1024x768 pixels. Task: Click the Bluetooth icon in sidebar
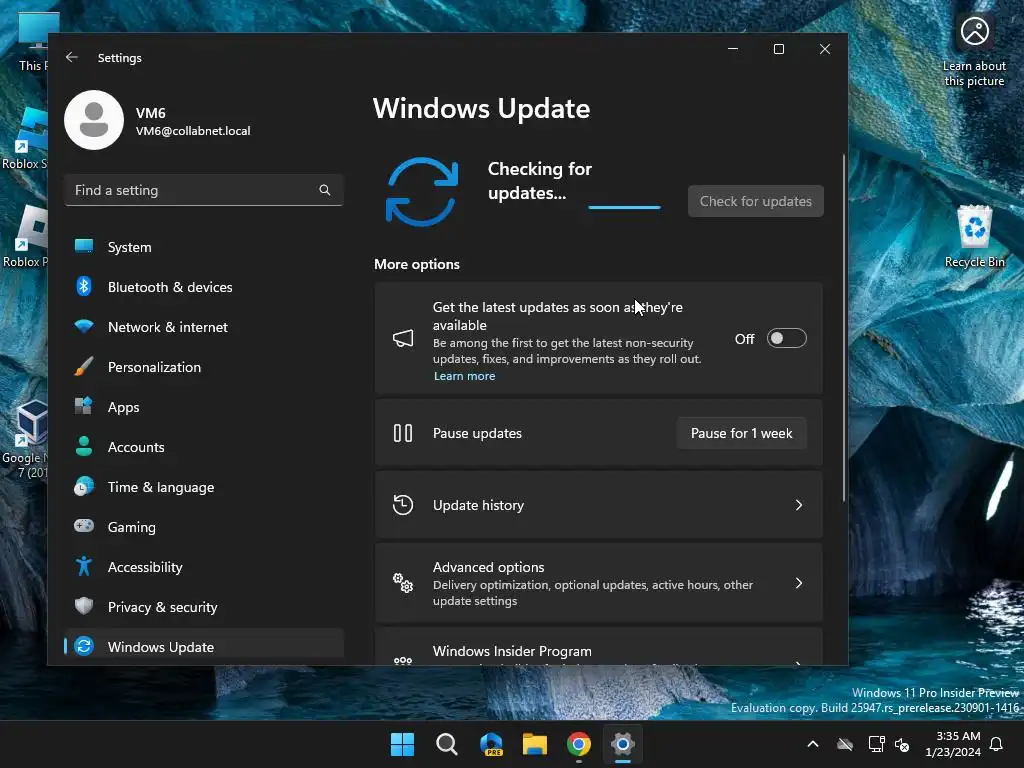[84, 286]
